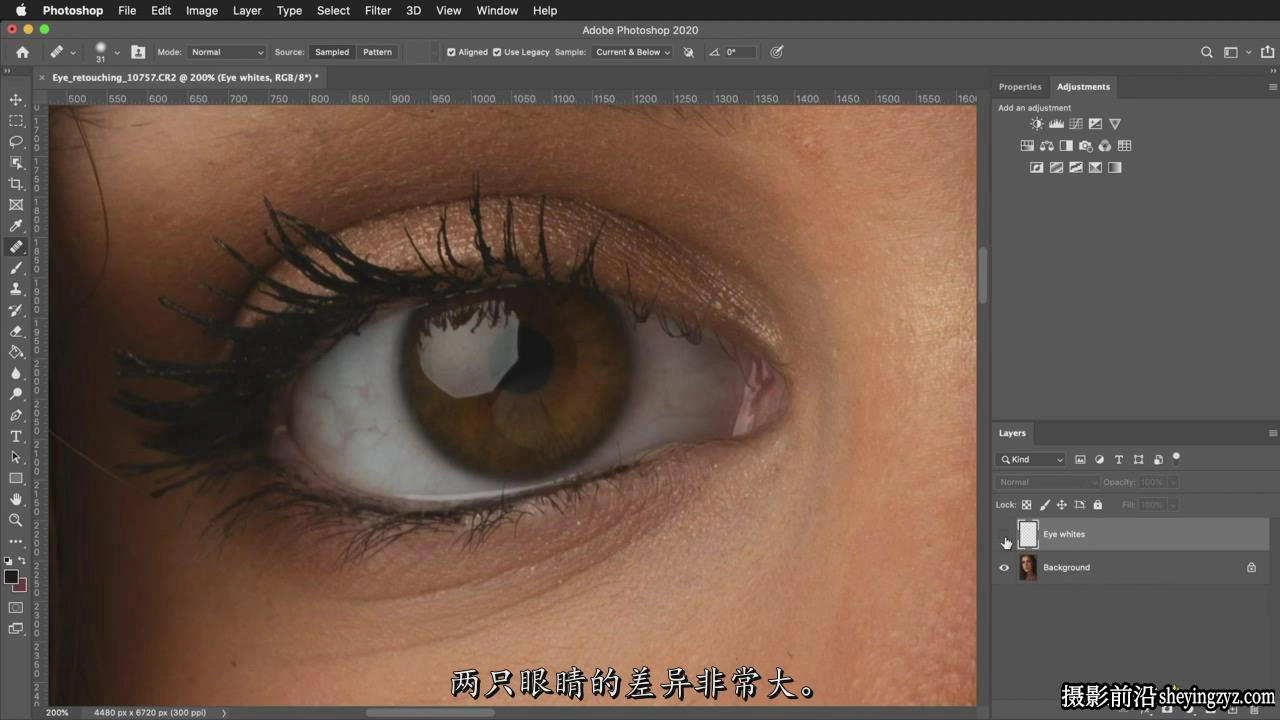
Task: Add an Invert adjustment
Action: [1037, 168]
